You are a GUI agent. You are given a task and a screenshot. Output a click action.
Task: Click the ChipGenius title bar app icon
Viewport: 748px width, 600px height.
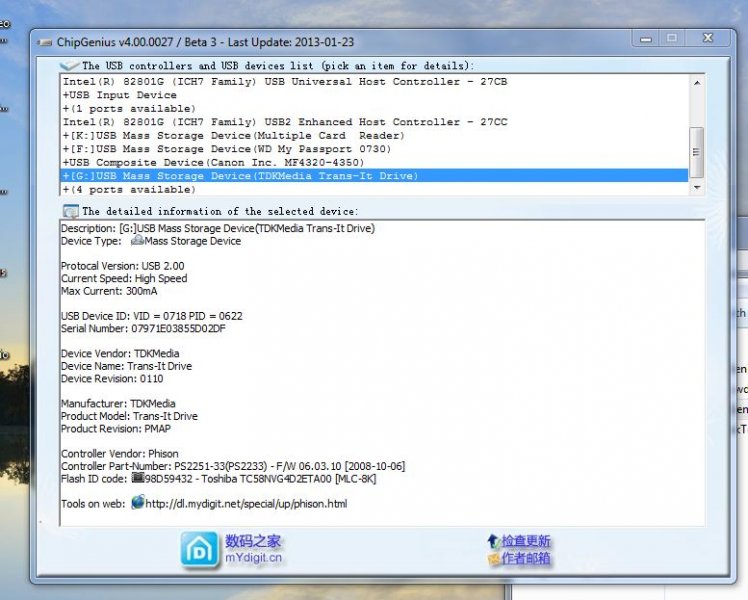(45, 42)
